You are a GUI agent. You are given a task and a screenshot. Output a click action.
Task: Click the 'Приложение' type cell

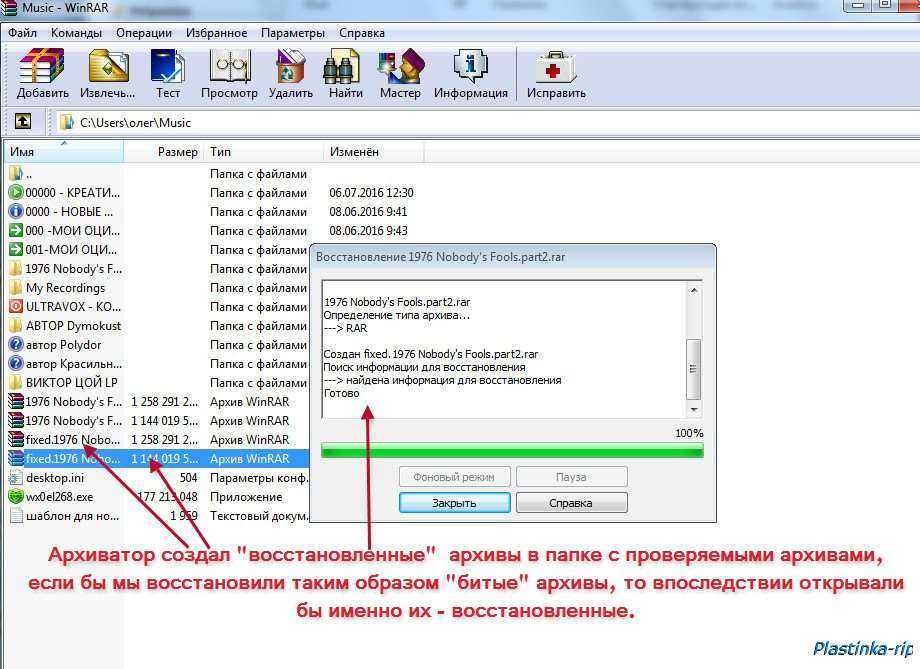pyautogui.click(x=246, y=496)
